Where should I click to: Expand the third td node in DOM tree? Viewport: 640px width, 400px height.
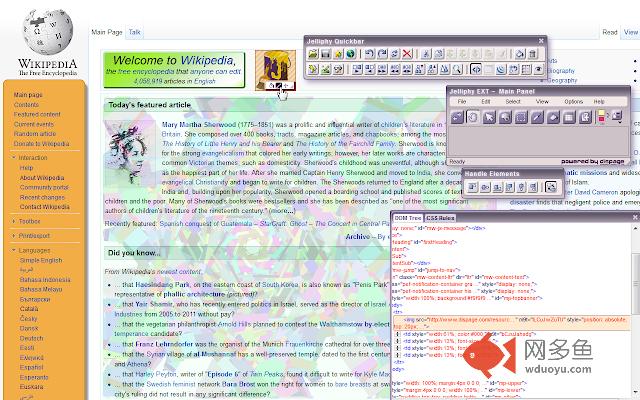coord(398,348)
